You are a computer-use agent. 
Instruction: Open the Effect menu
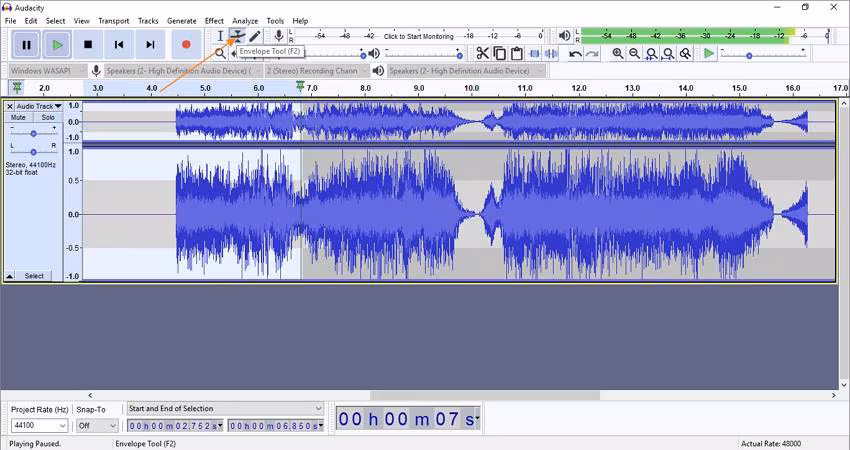214,21
